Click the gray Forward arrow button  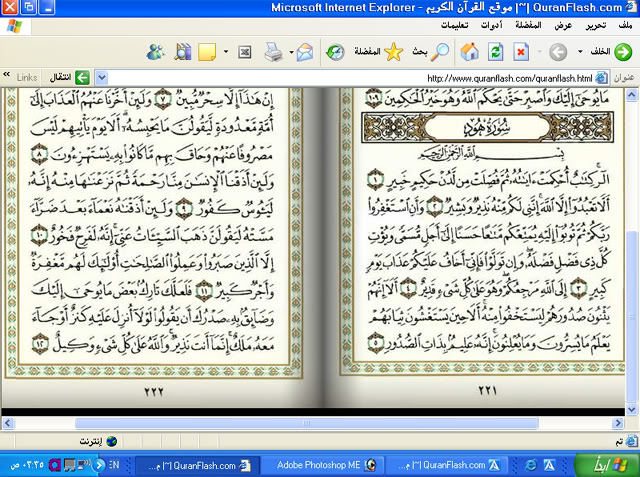[x=558, y=52]
